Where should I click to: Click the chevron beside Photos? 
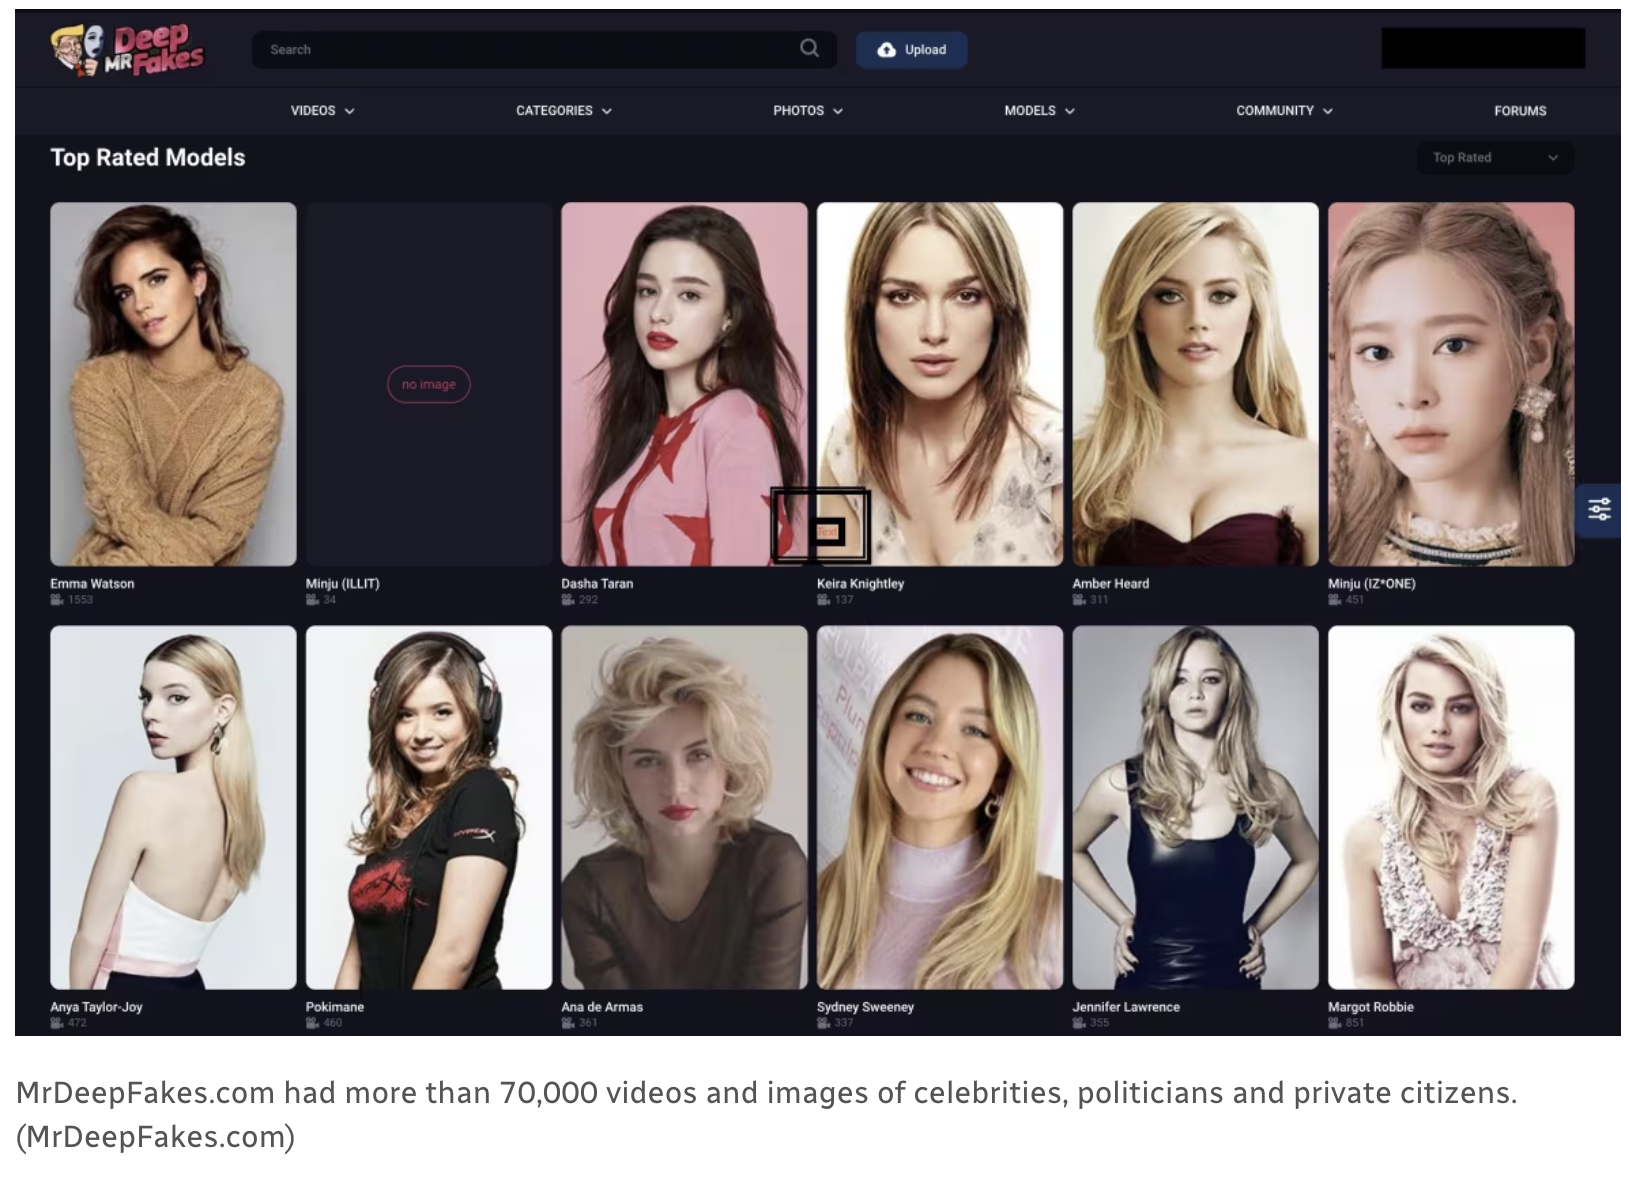click(838, 111)
